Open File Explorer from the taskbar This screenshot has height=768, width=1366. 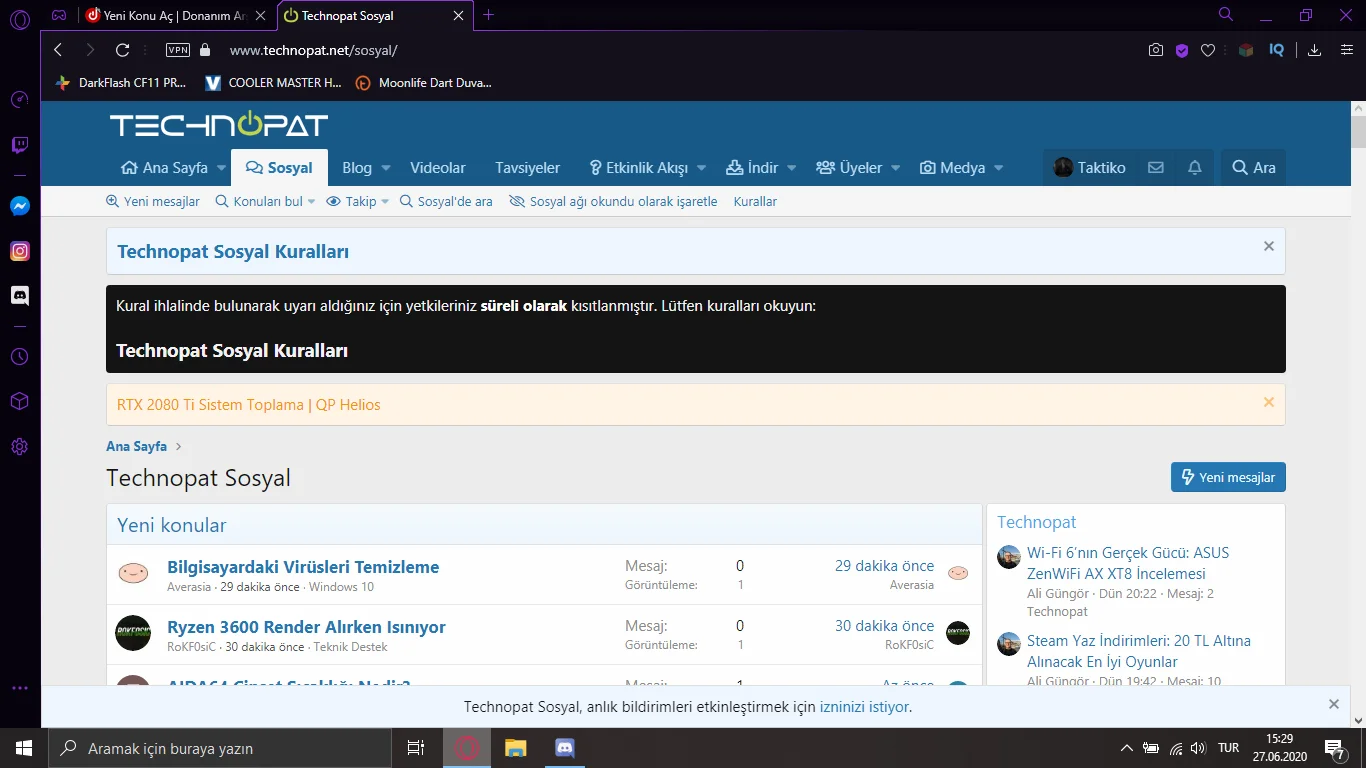[x=515, y=748]
